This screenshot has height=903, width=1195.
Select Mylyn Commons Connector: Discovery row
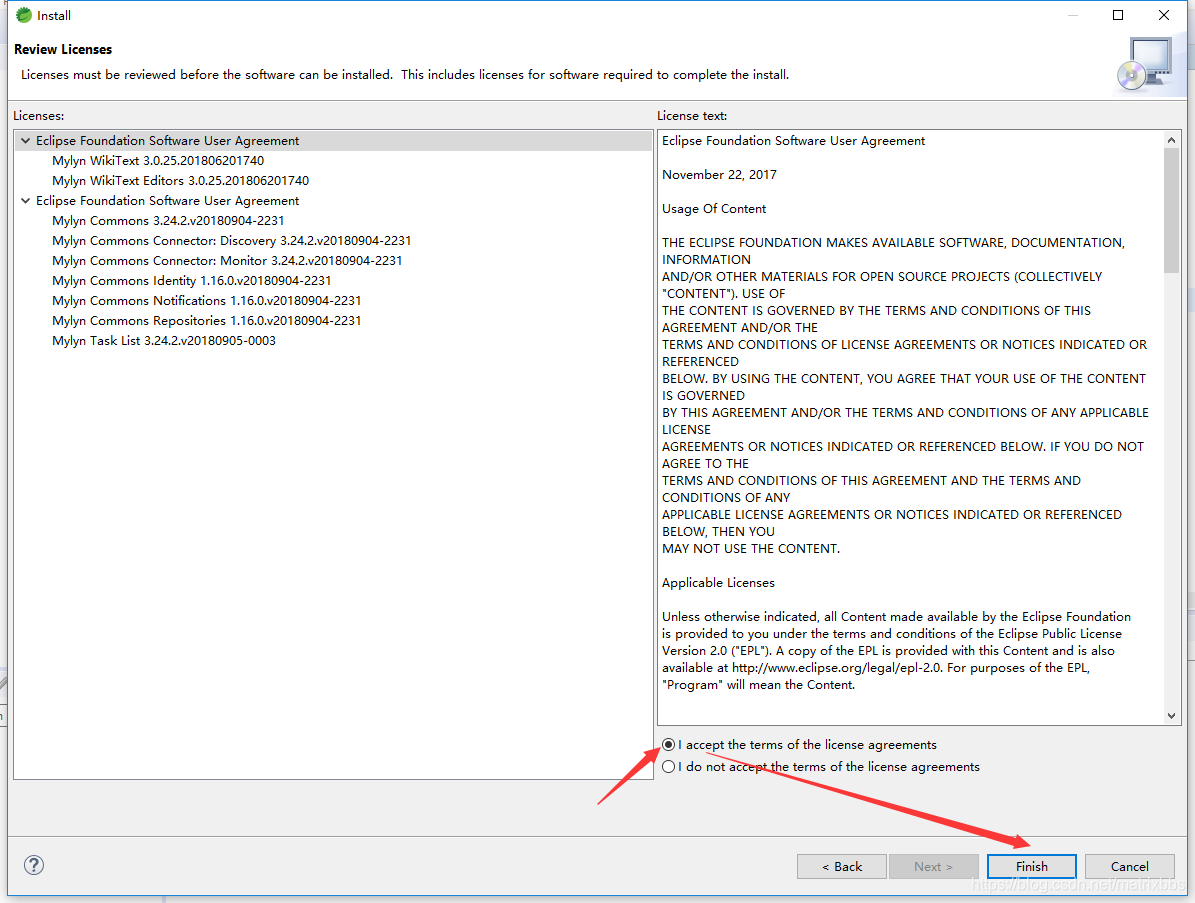click(x=232, y=241)
